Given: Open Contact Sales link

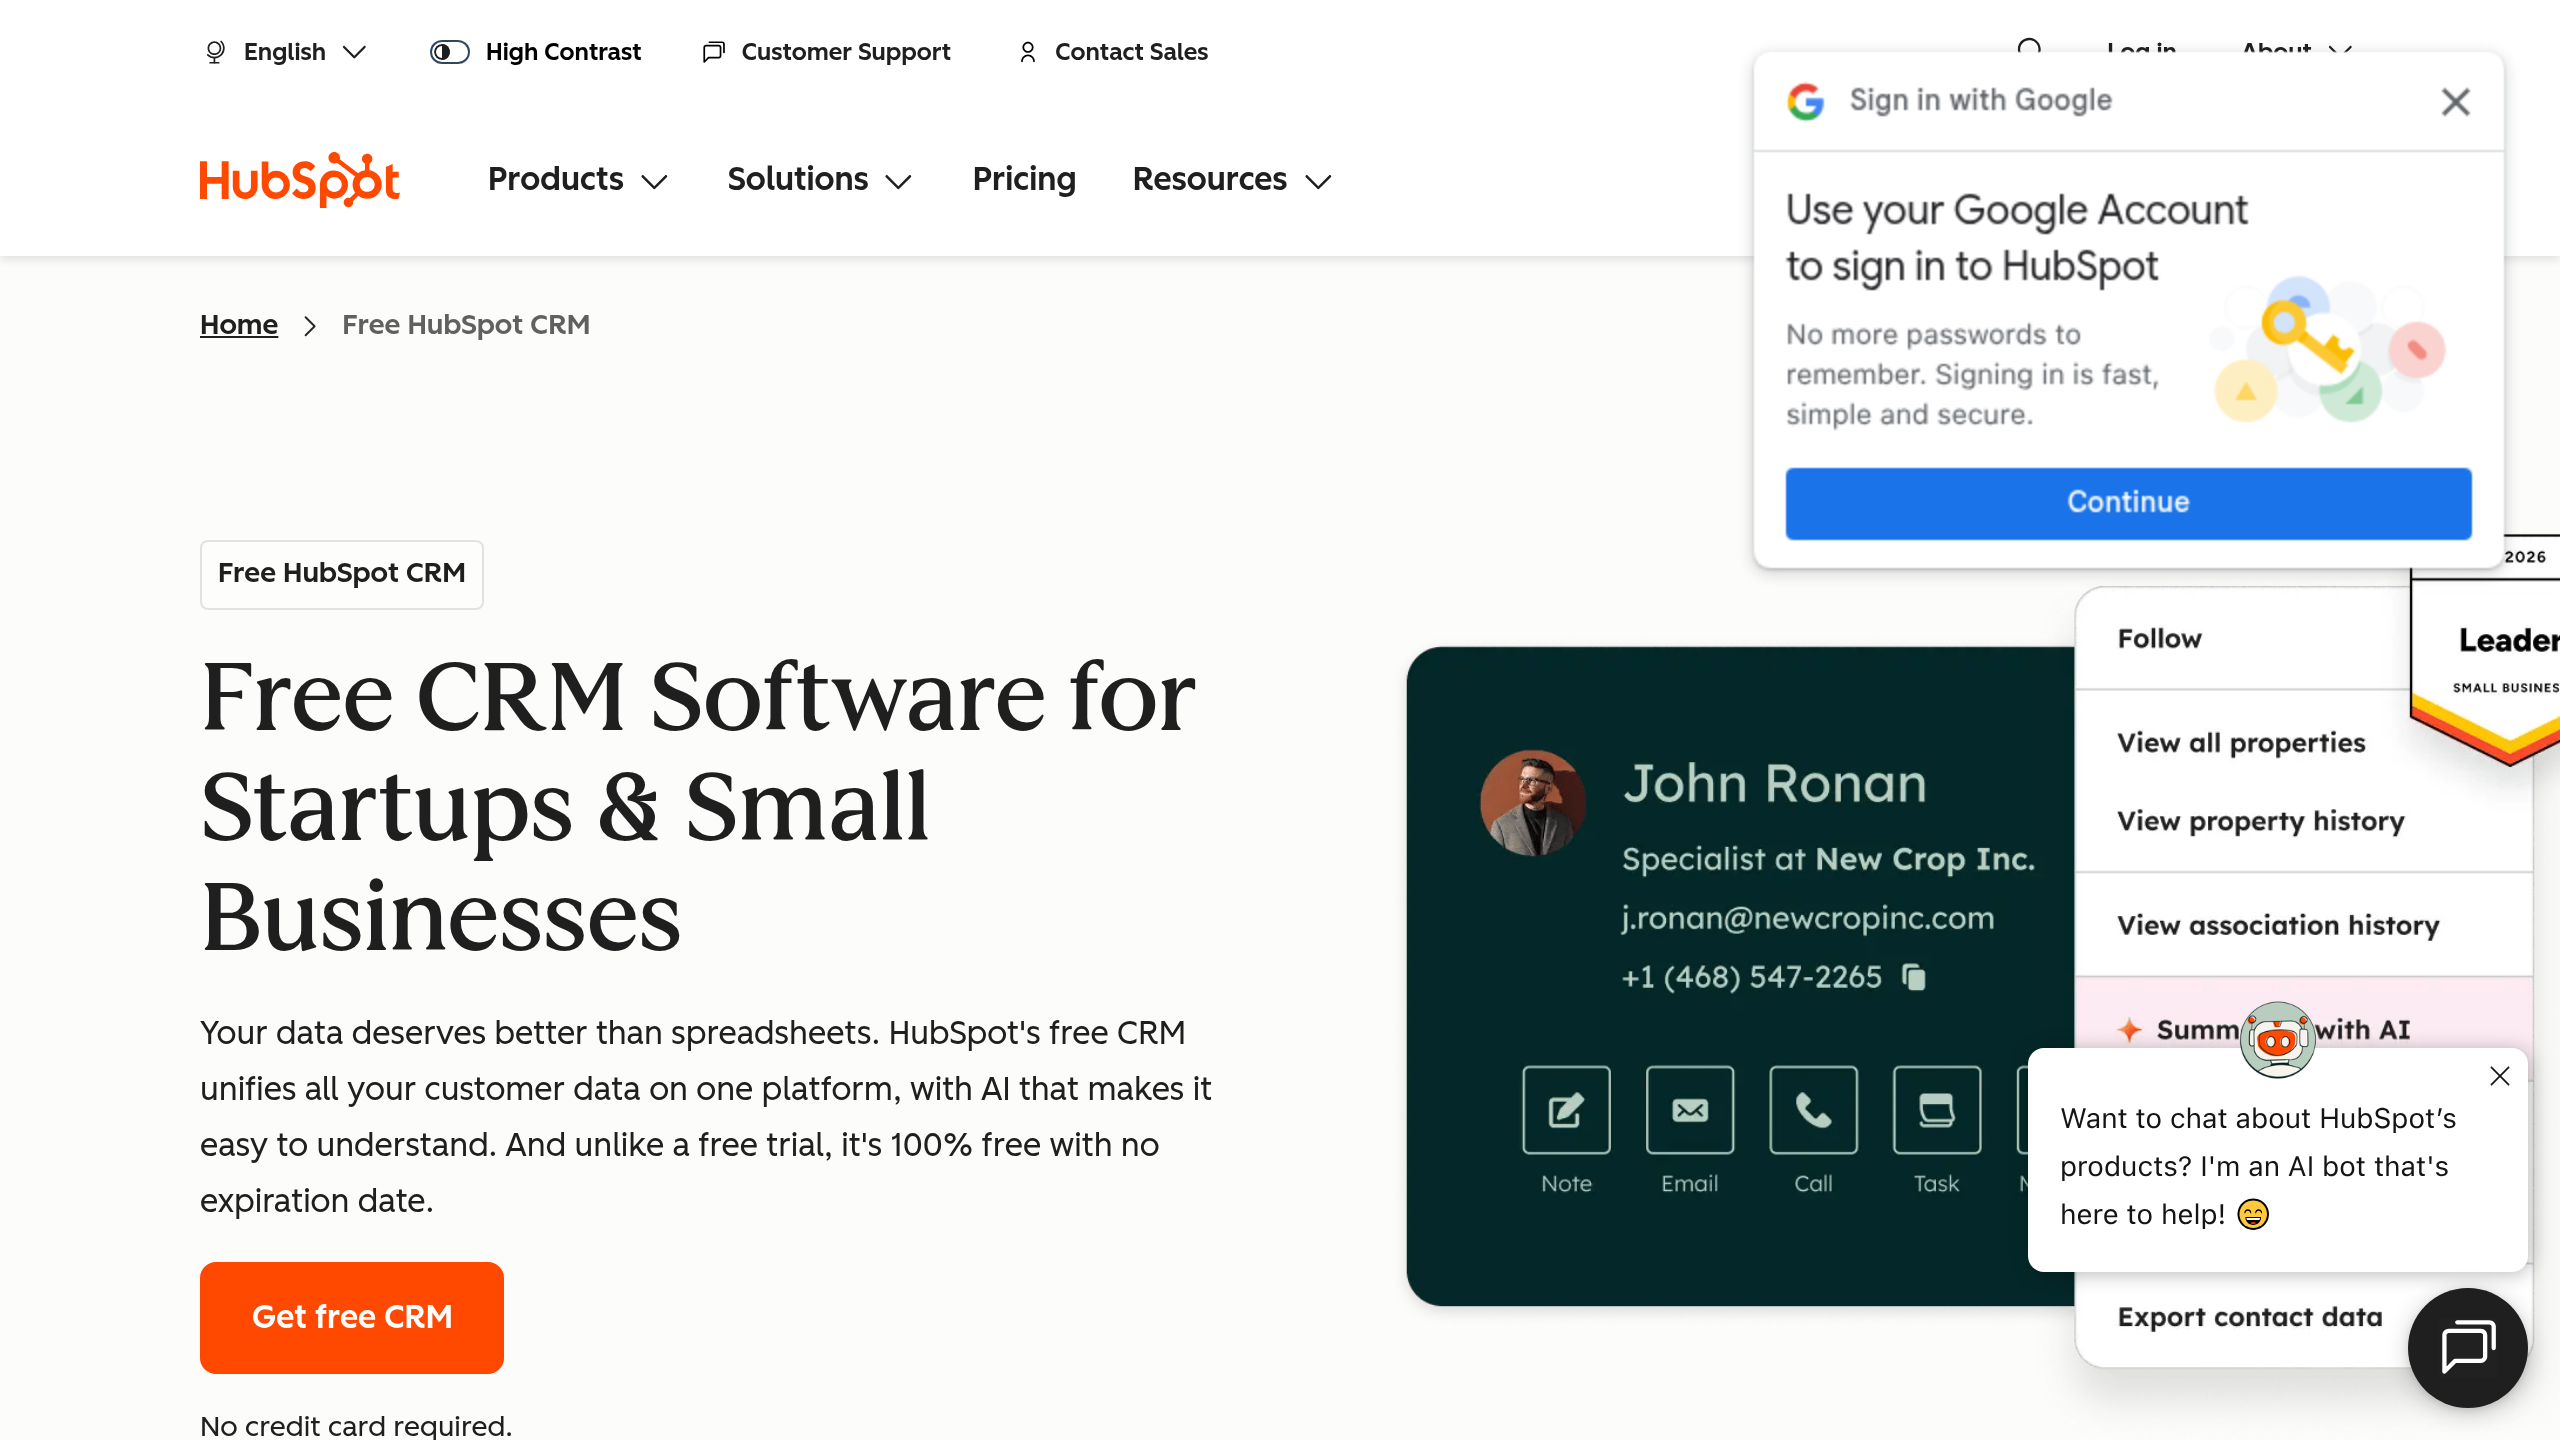Looking at the screenshot, I should 1131,52.
